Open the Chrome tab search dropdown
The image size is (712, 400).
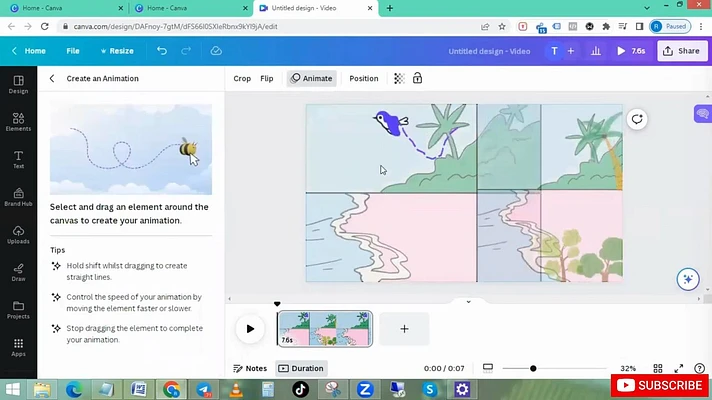647,8
